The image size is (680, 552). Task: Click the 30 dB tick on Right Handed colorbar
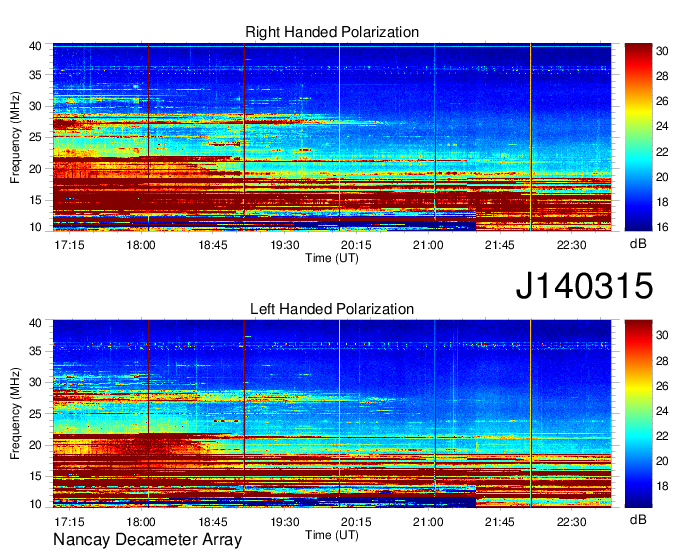coord(662,51)
